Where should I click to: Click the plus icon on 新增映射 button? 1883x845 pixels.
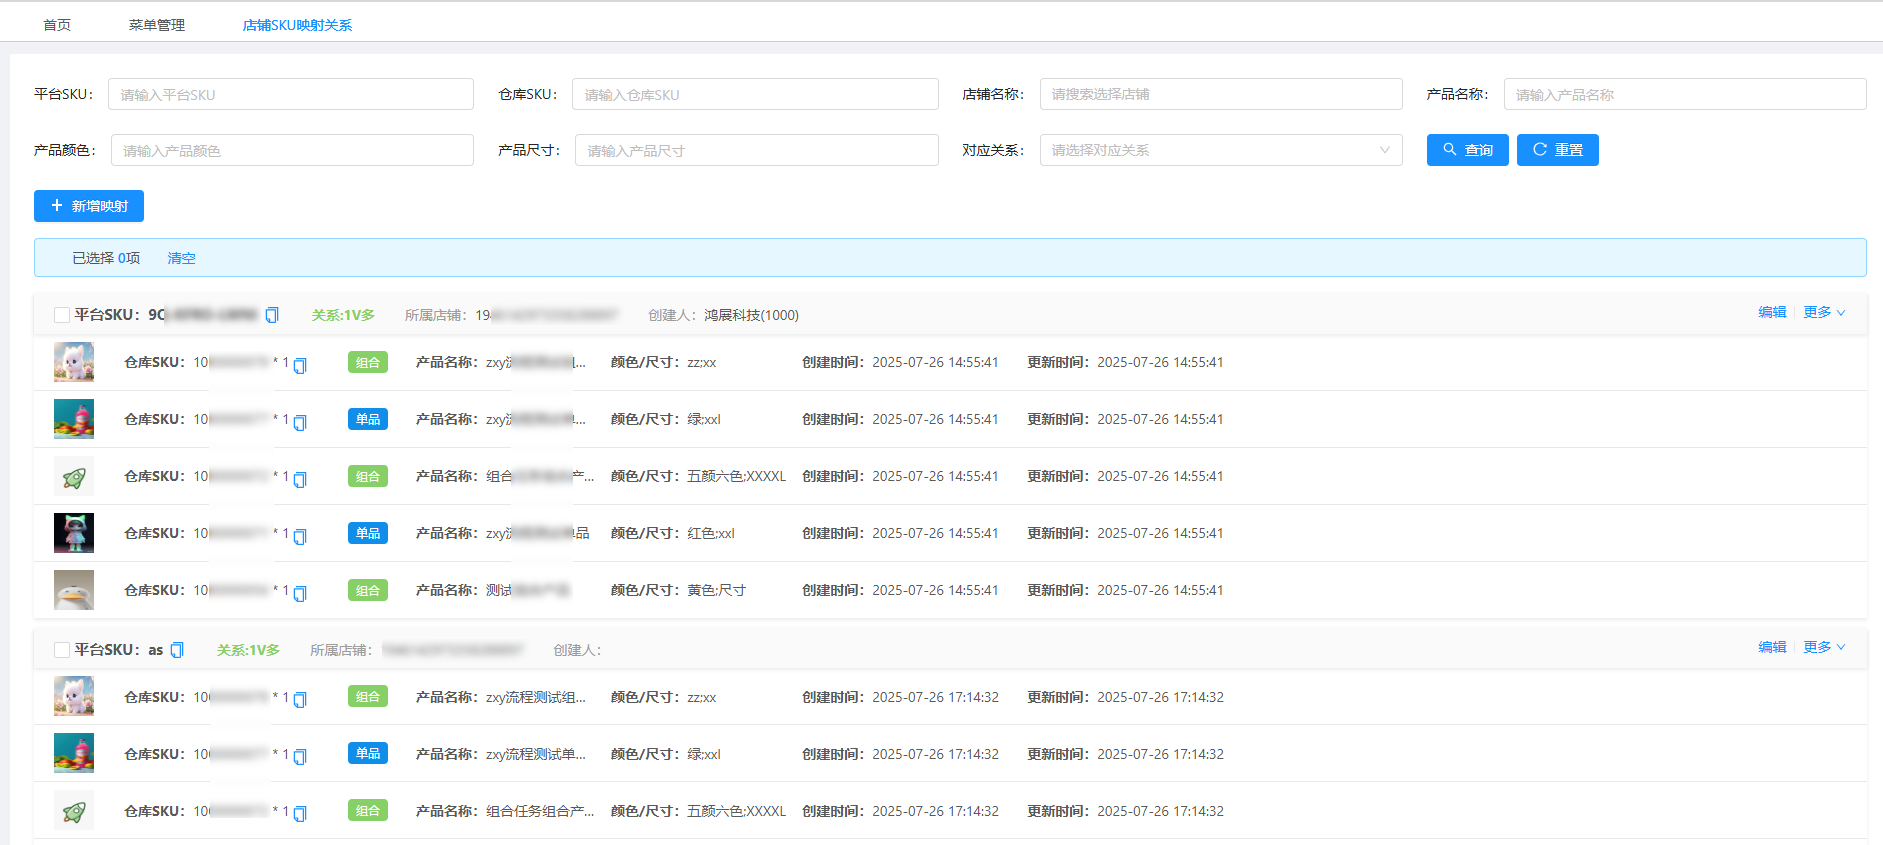tap(57, 206)
